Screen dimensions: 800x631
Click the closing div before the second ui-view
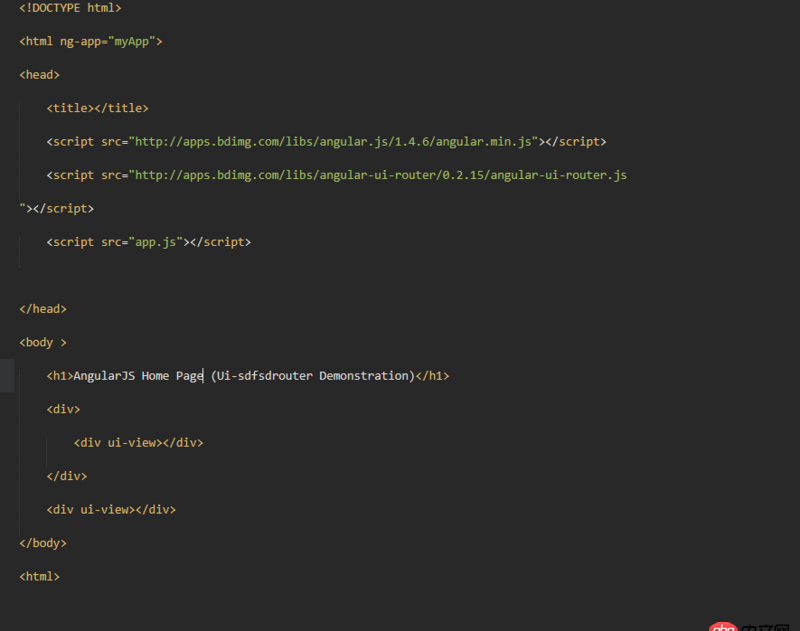coord(66,475)
